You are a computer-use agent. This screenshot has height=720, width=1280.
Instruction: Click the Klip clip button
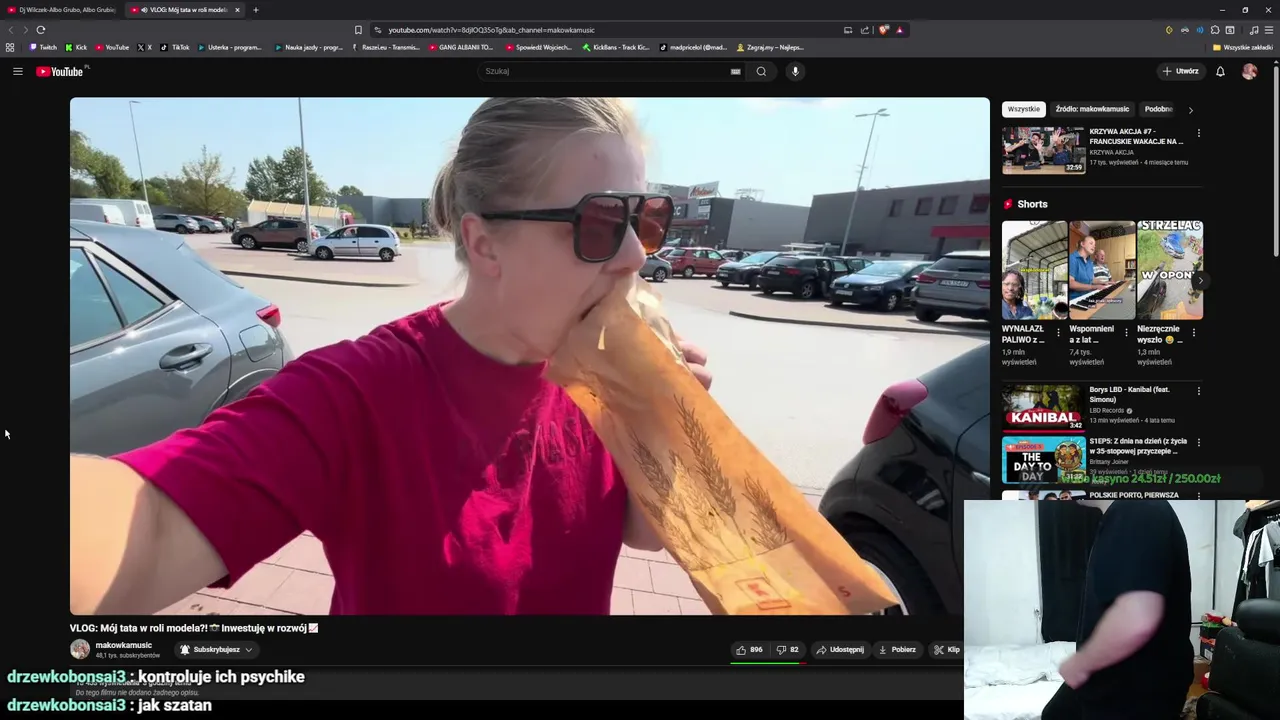click(946, 650)
